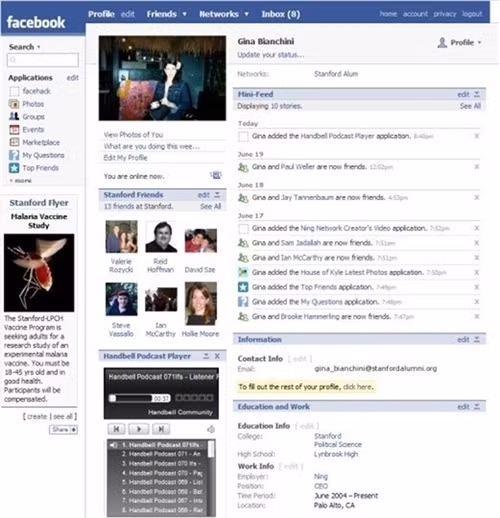Open Hollie Moore's friend thumbnail

pos(201,303)
